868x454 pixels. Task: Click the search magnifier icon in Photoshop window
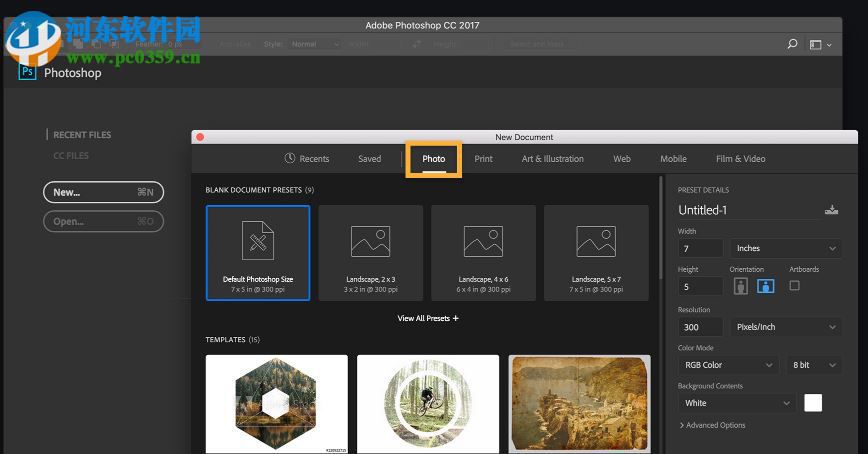pyautogui.click(x=792, y=44)
